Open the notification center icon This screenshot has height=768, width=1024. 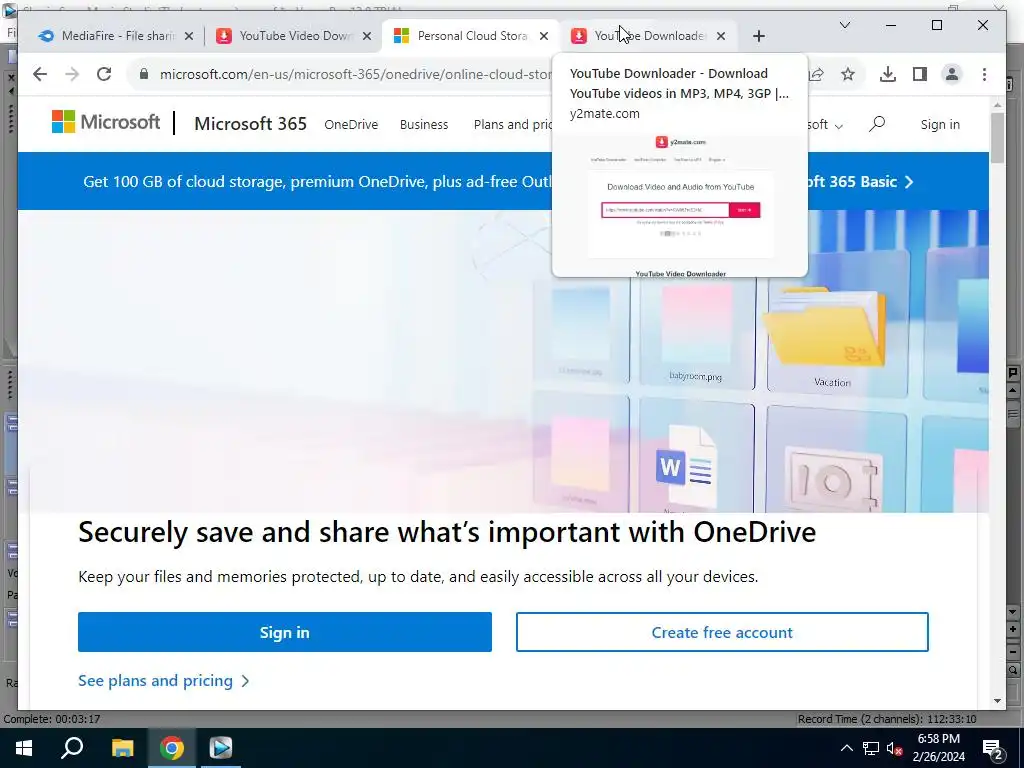pos(993,749)
